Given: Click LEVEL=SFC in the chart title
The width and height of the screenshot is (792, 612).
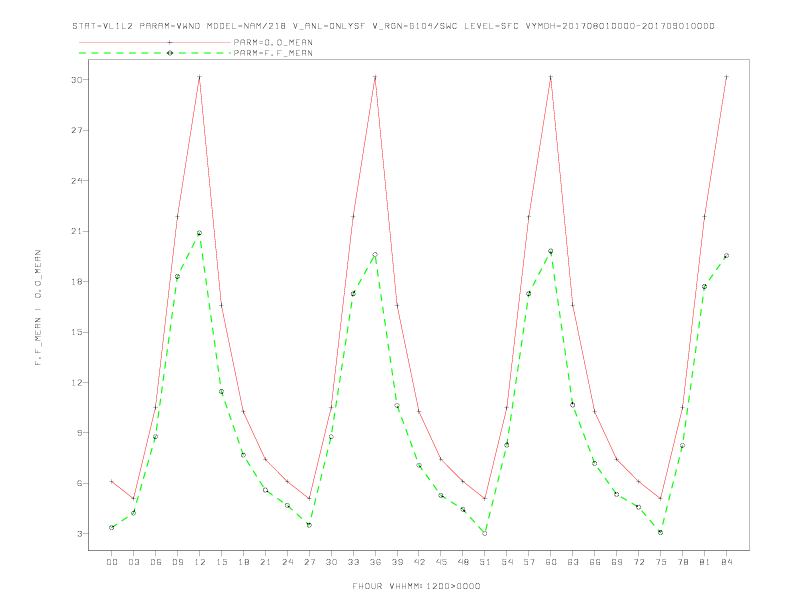Looking at the screenshot, I should (491, 26).
